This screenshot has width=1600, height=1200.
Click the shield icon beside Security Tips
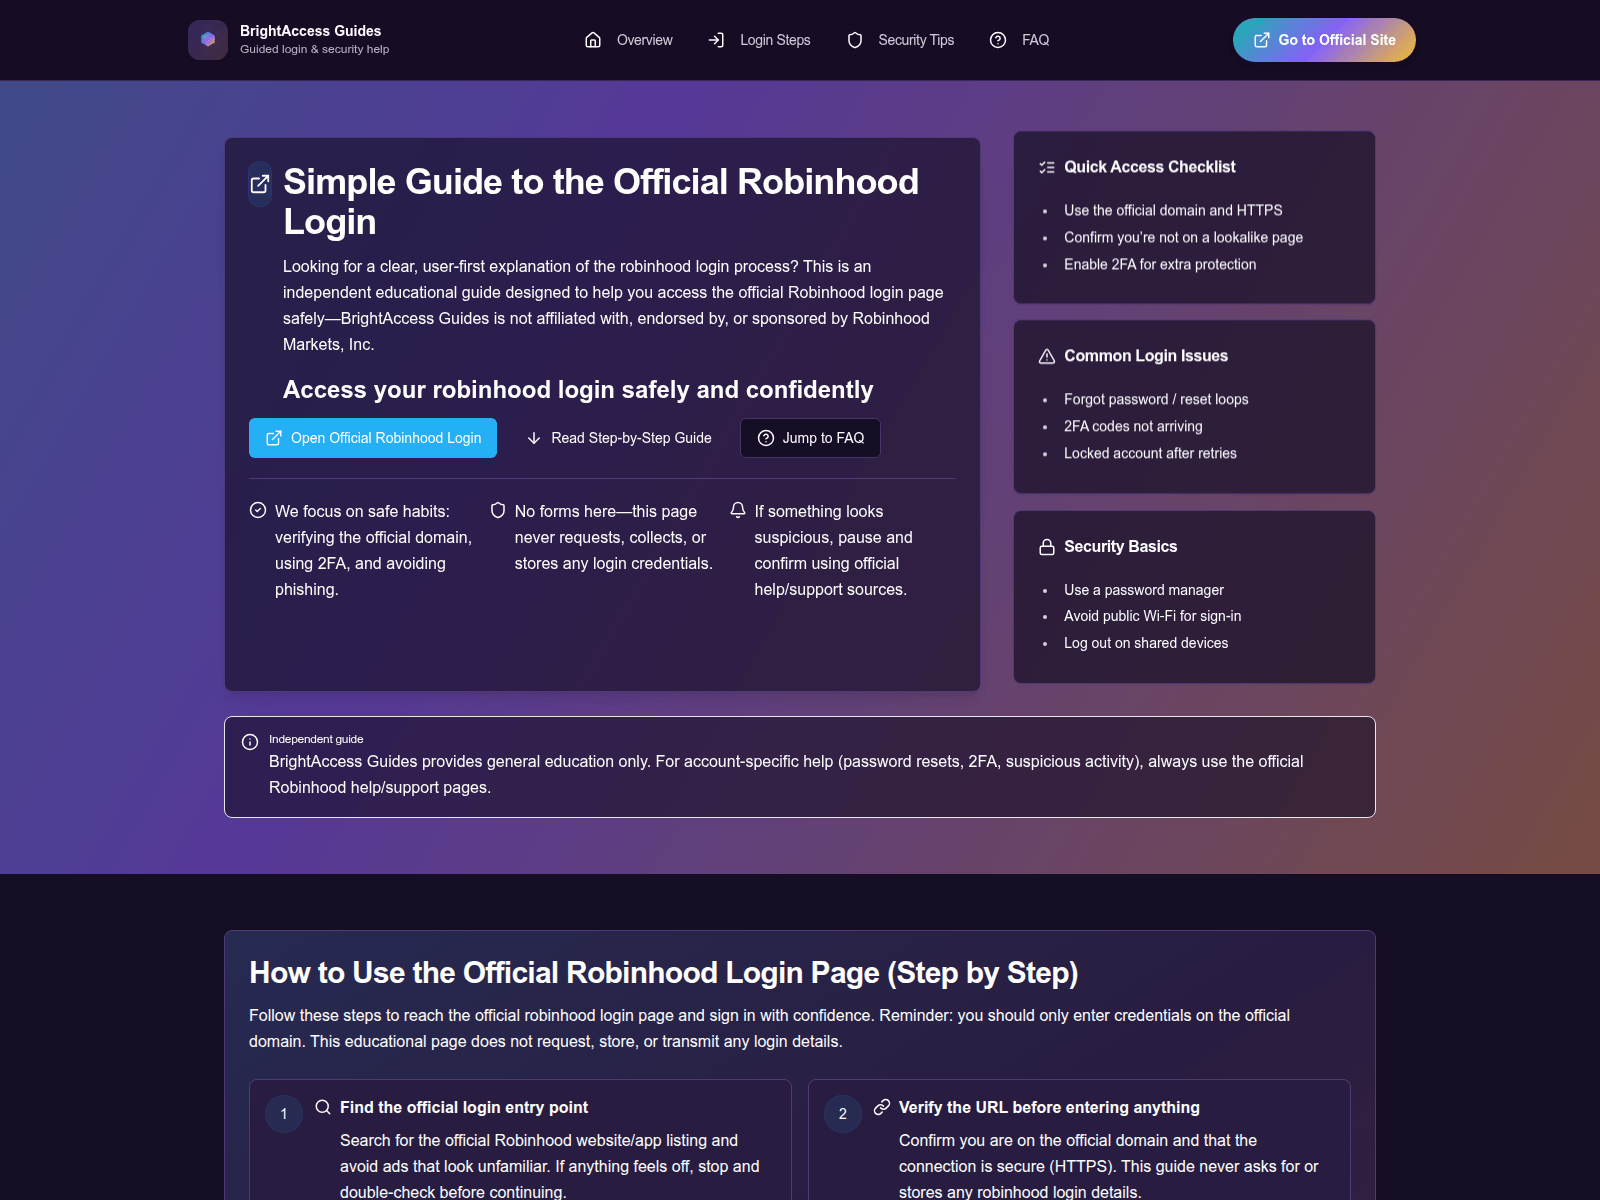click(x=855, y=40)
